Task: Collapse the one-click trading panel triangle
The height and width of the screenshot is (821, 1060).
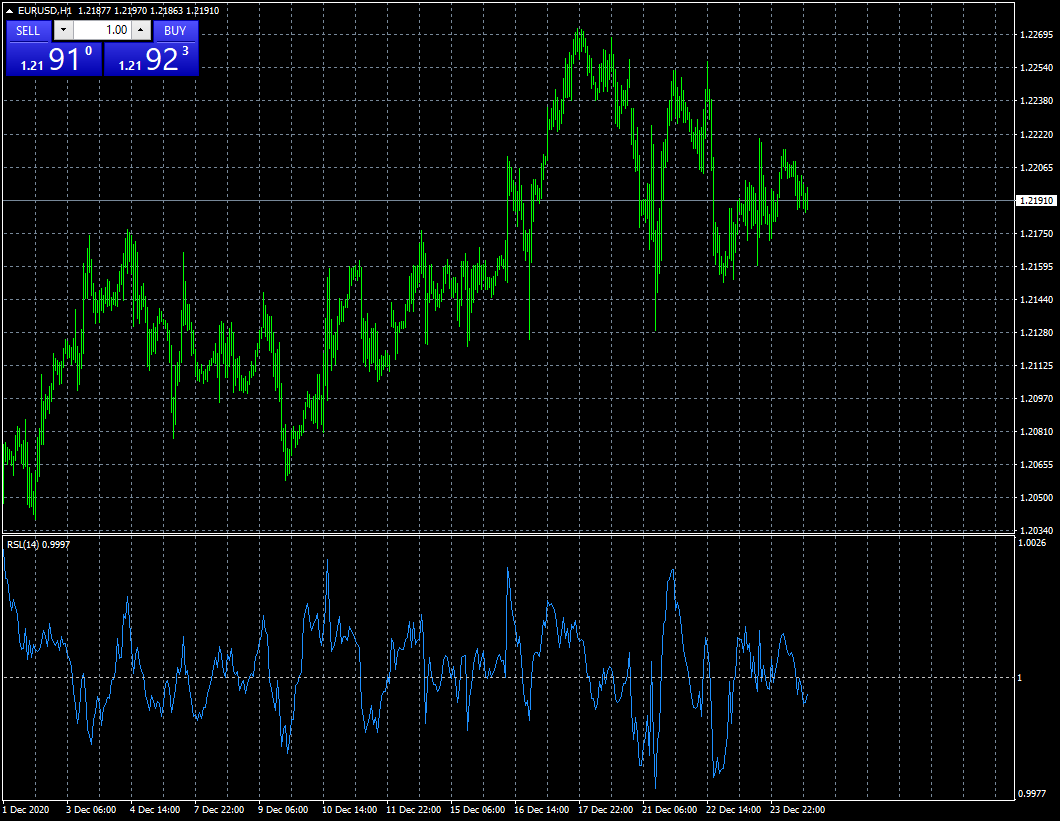Action: (9, 11)
